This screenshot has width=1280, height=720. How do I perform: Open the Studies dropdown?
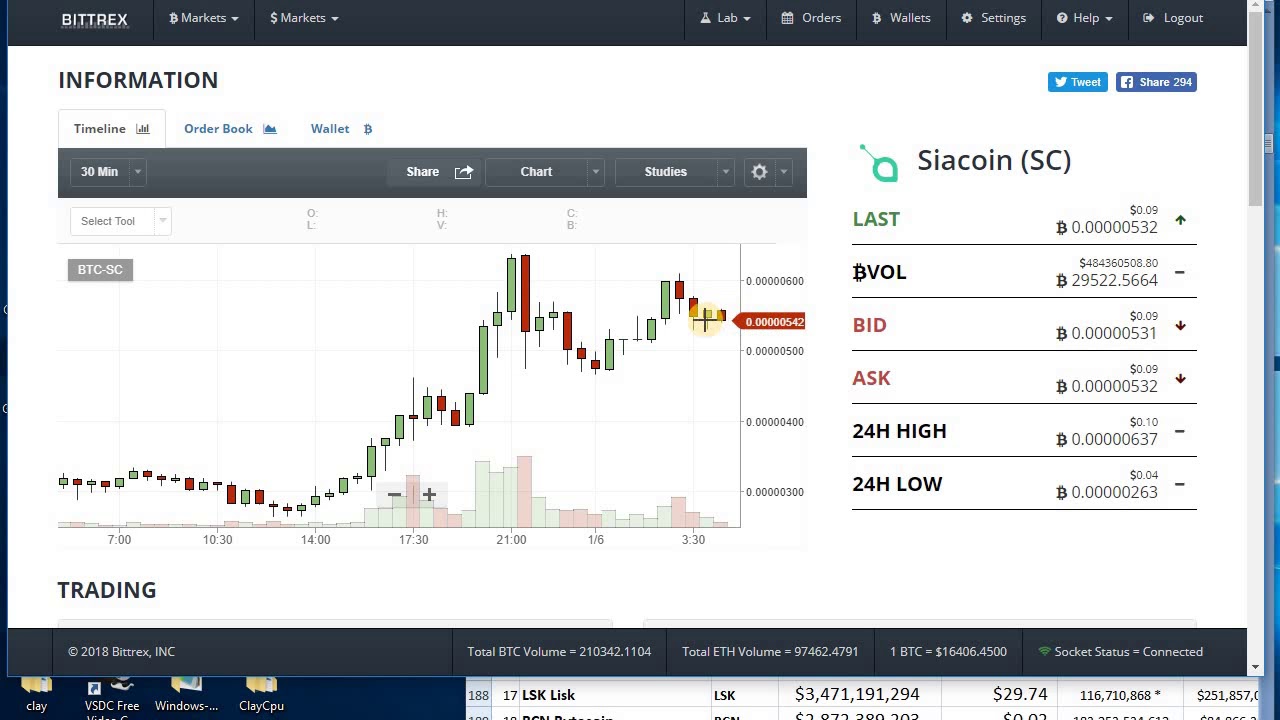point(675,172)
